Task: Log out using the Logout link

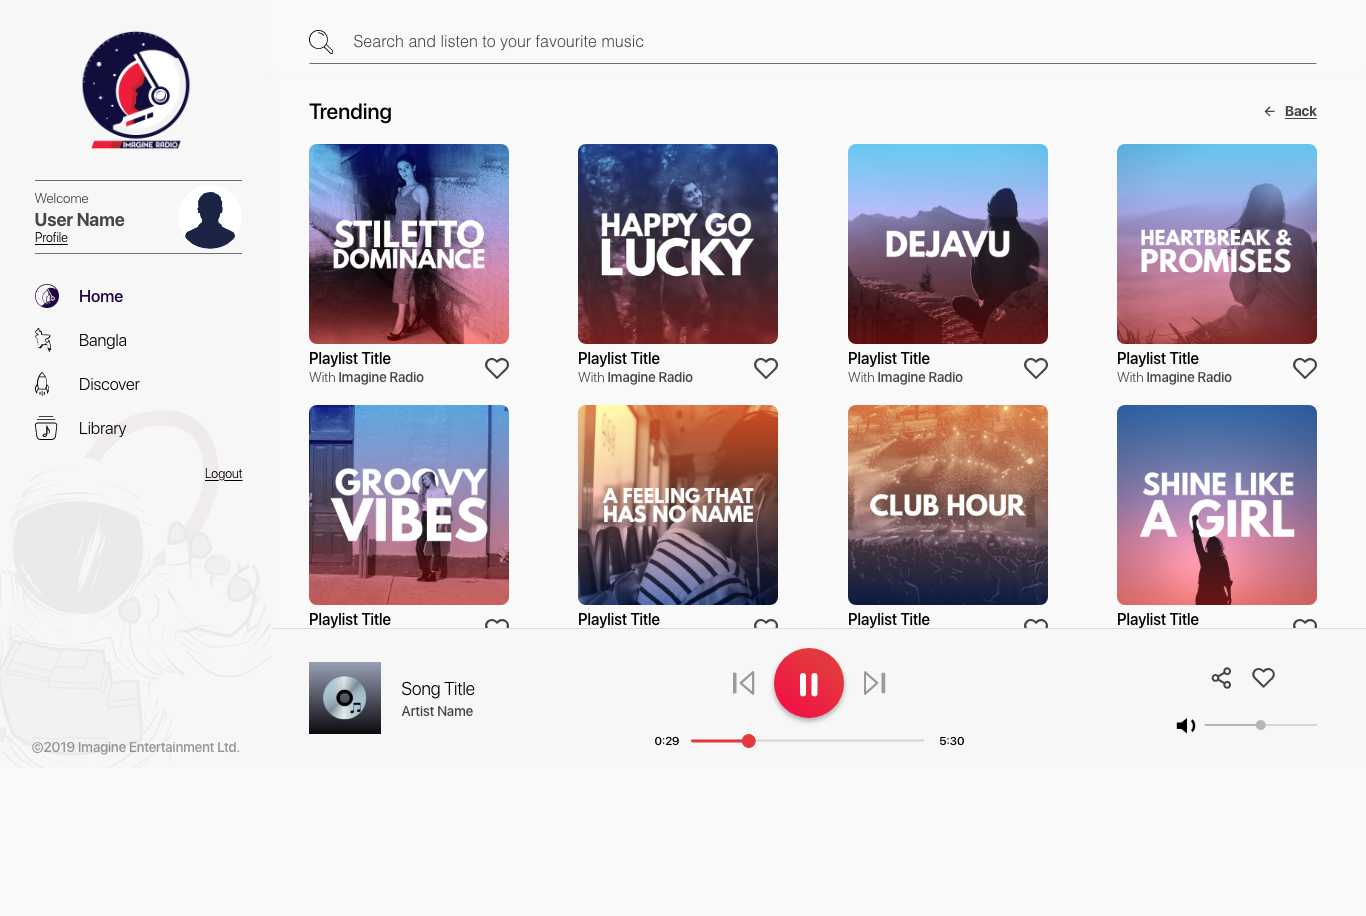Action: (223, 474)
